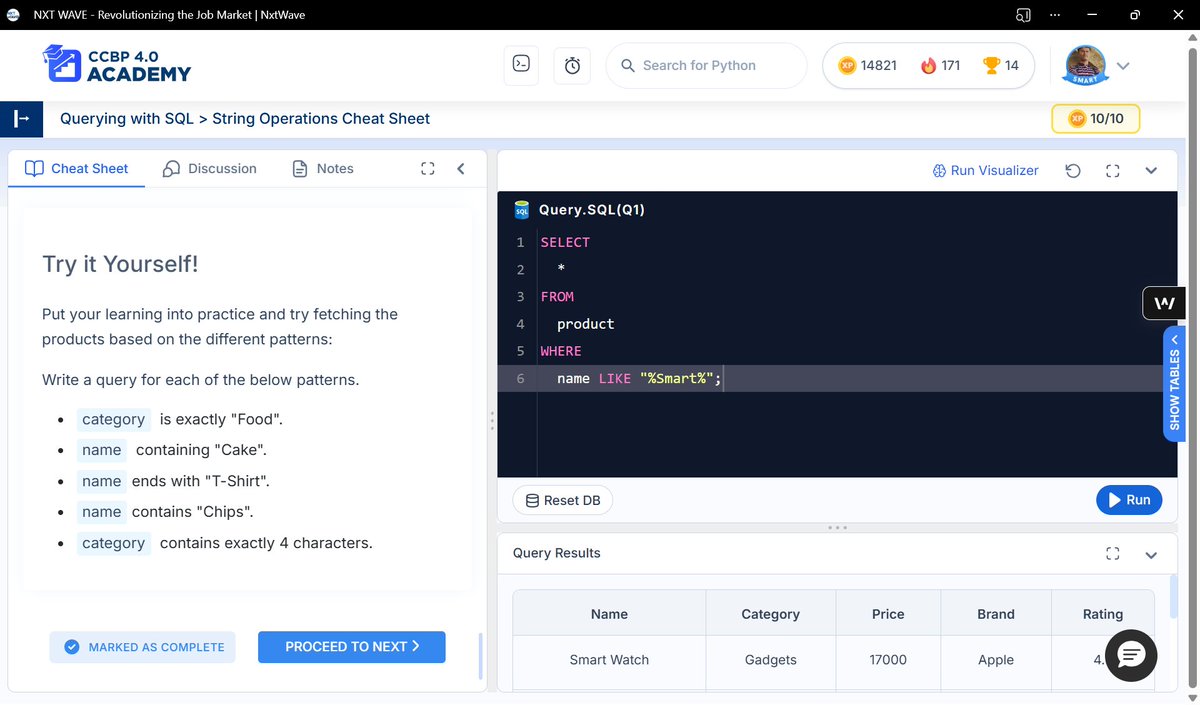Click the Rating column header
Image resolution: width=1200 pixels, height=705 pixels.
click(1103, 614)
